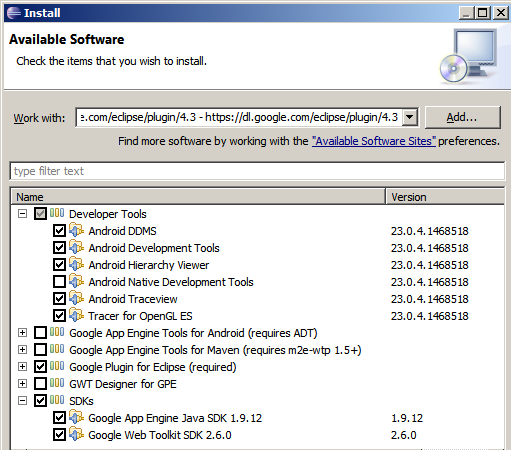The width and height of the screenshot is (511, 450).
Task: Select the SDKs label
Action: click(81, 401)
